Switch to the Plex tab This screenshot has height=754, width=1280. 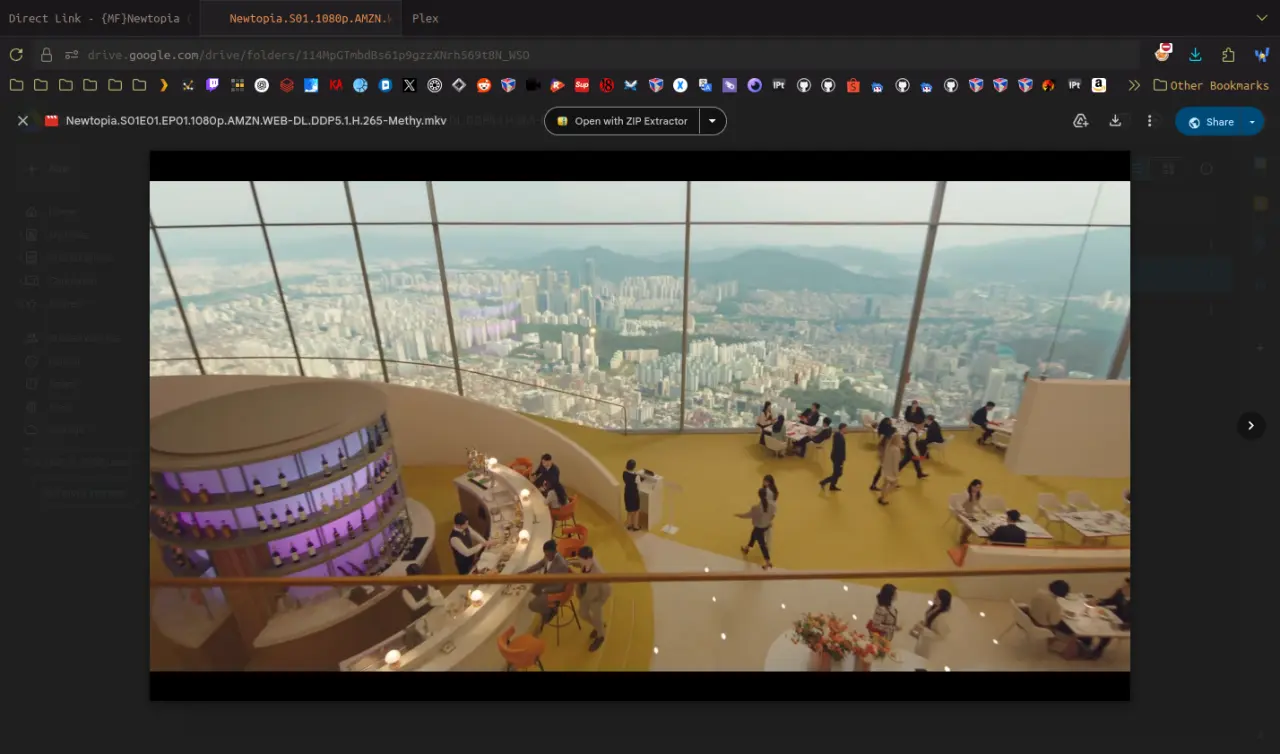coord(425,18)
